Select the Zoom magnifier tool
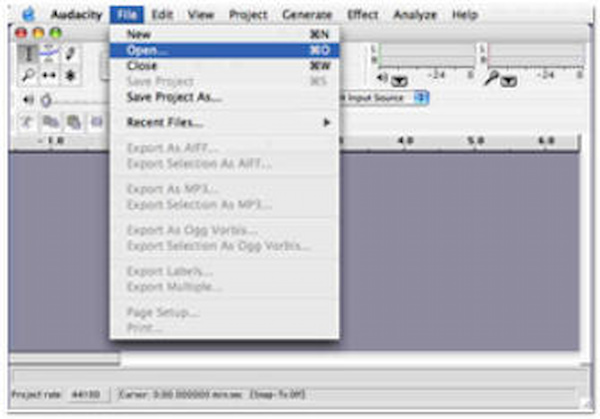 [x=28, y=75]
